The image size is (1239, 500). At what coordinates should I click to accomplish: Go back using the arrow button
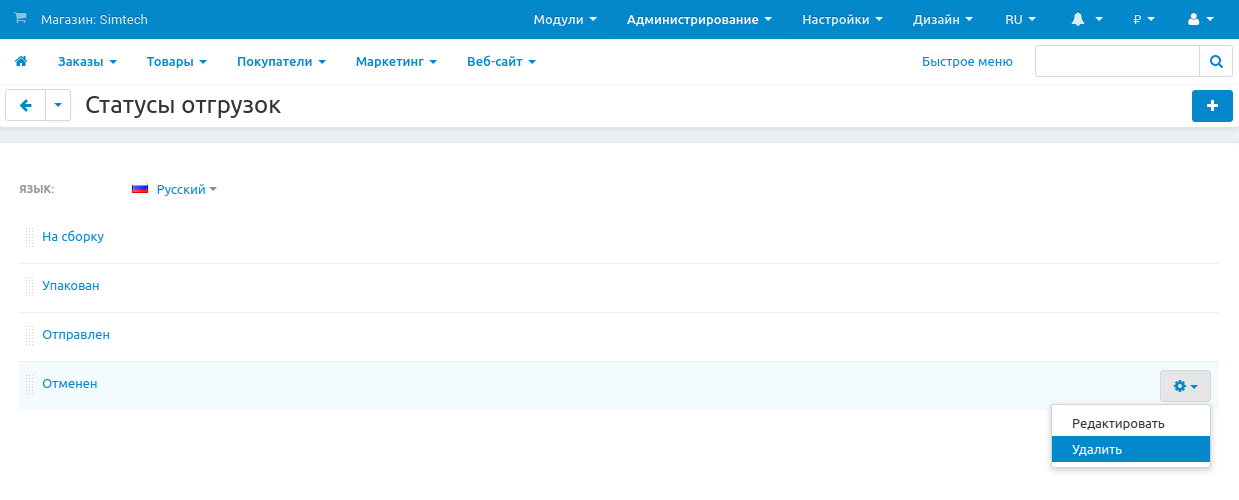26,106
